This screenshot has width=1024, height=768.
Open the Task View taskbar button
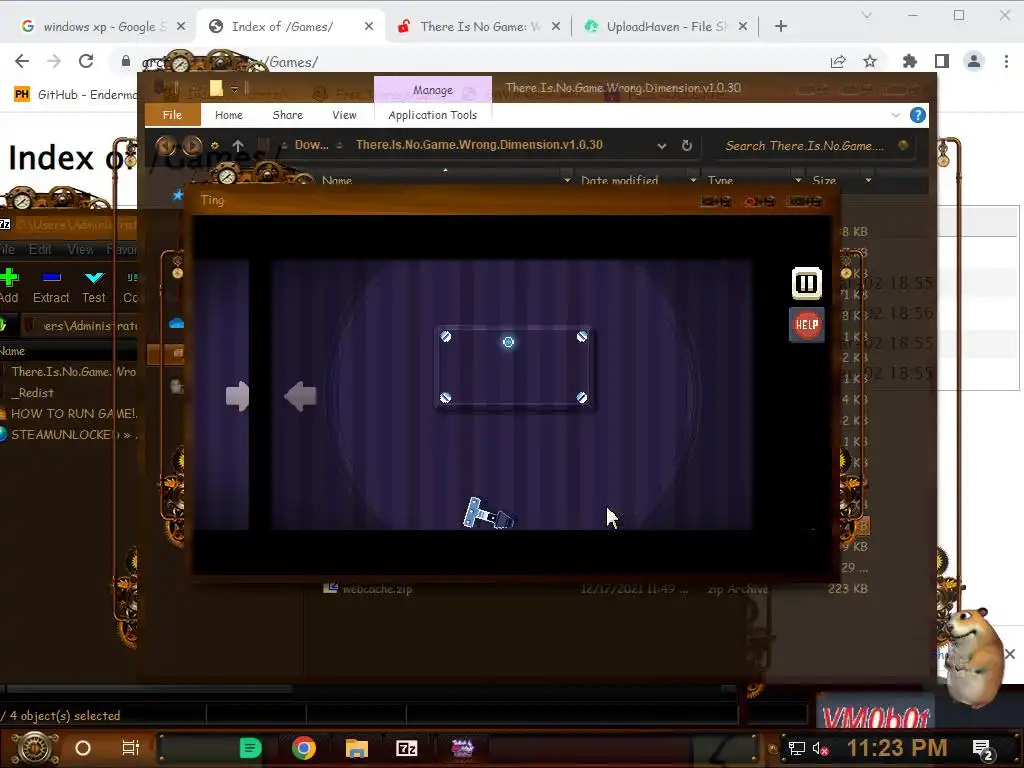point(131,748)
